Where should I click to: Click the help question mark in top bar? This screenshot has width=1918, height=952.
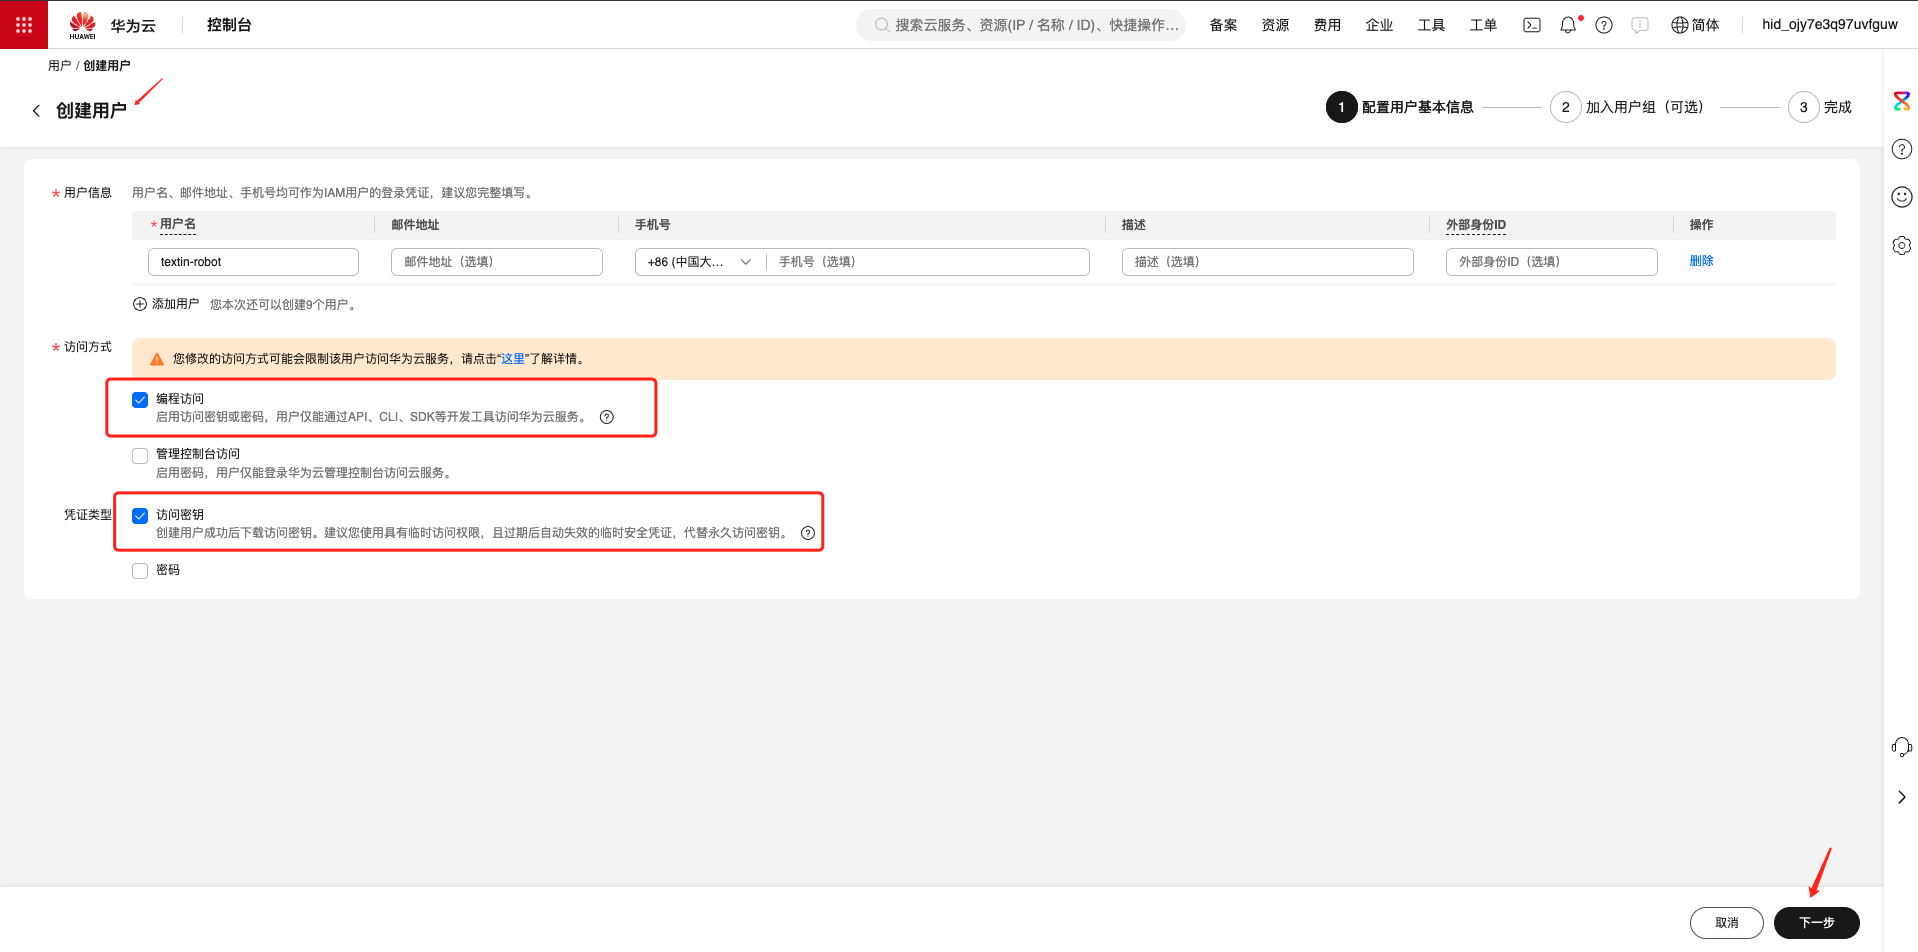pos(1603,25)
